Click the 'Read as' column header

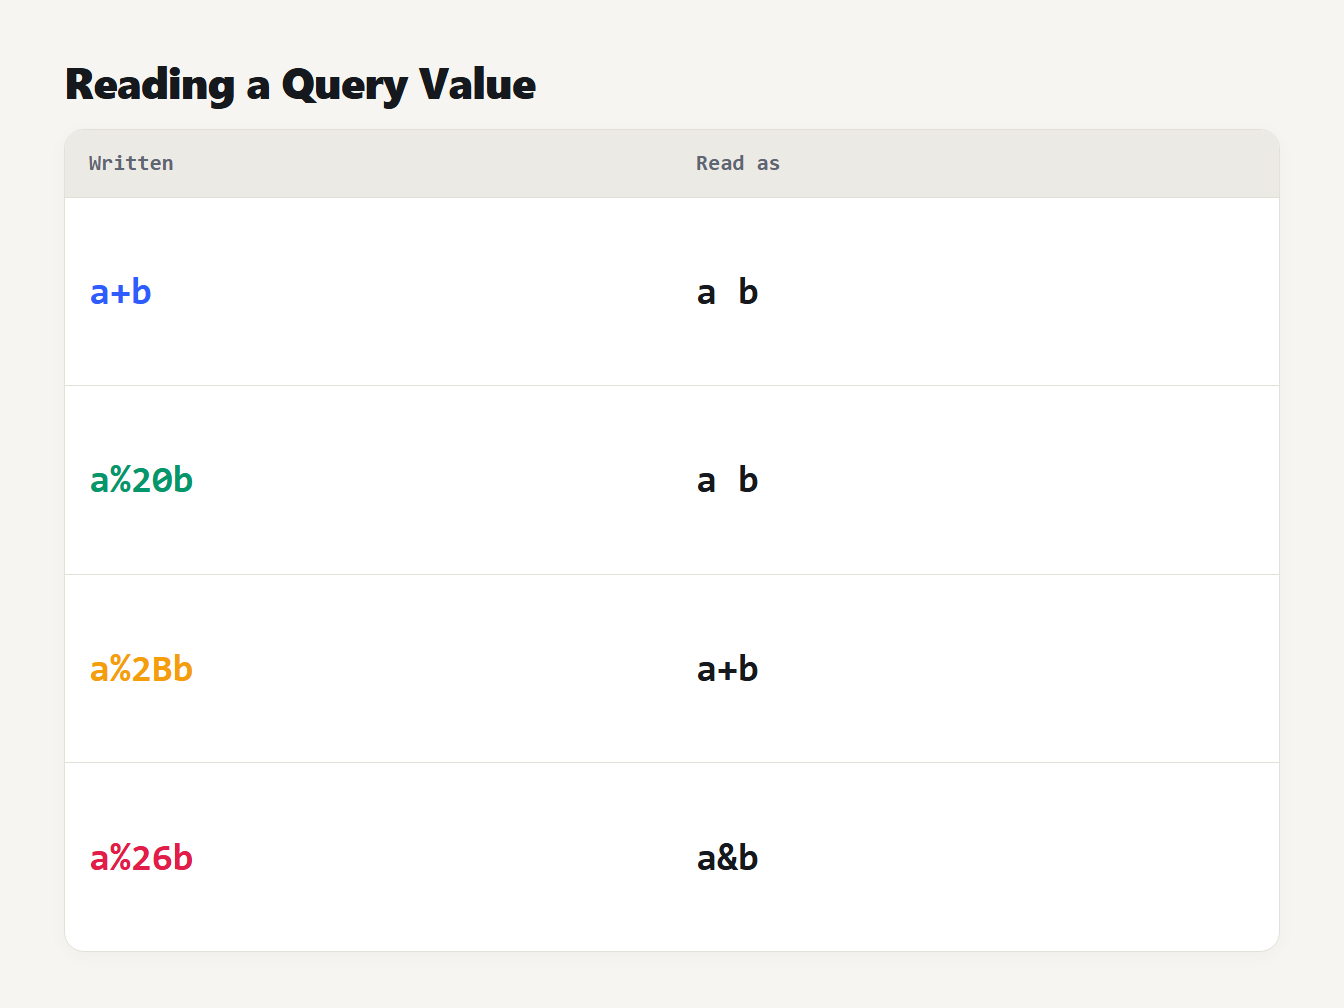point(738,163)
